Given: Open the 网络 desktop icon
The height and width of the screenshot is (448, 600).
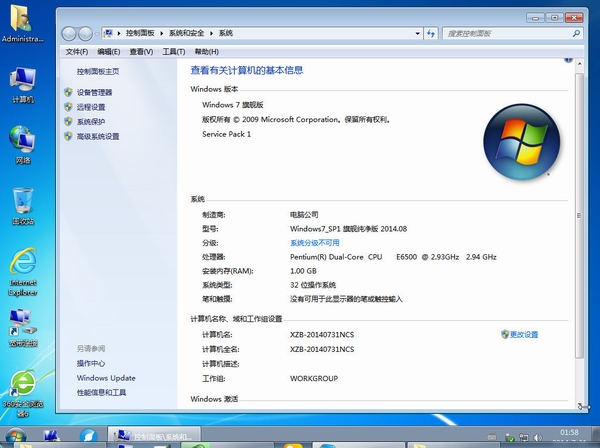Looking at the screenshot, I should tap(23, 145).
